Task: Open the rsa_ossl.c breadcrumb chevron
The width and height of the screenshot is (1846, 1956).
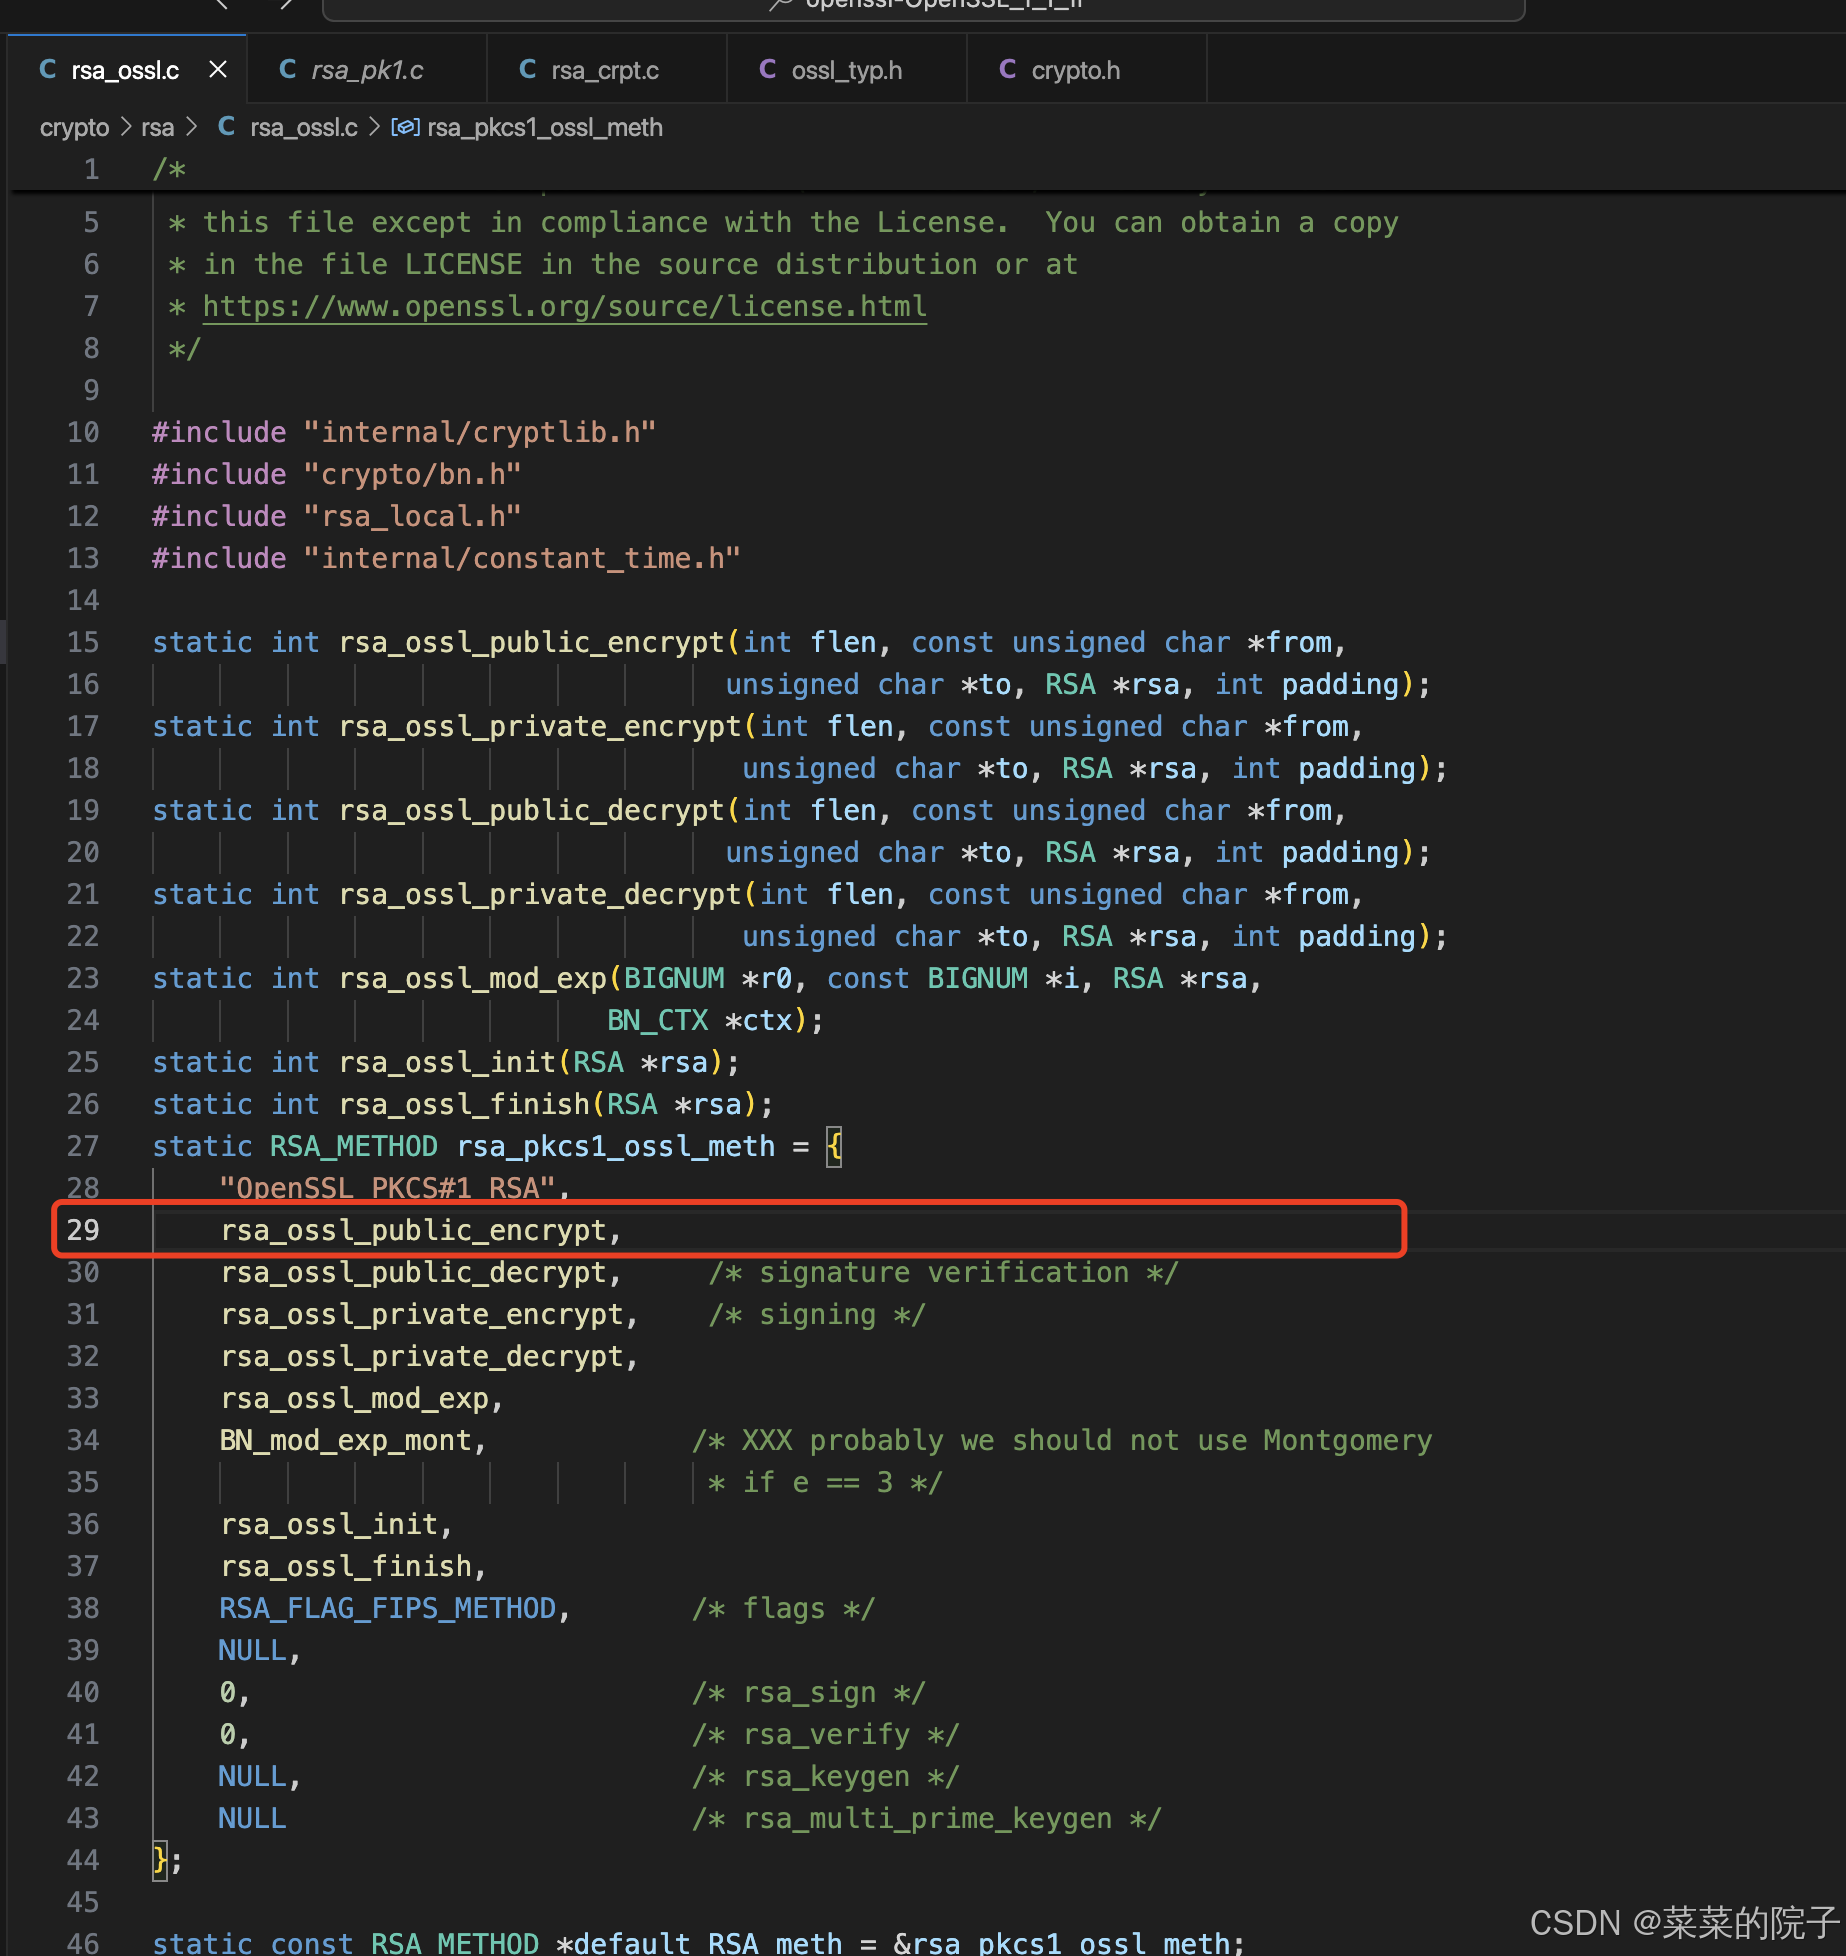Action: [374, 127]
